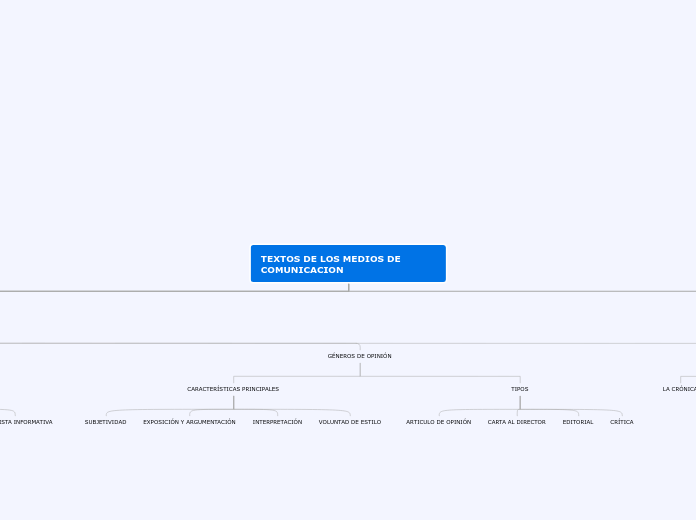This screenshot has height=520, width=696.
Task: Select the cut-off INFORMATIVA node at left
Action: click(x=26, y=422)
